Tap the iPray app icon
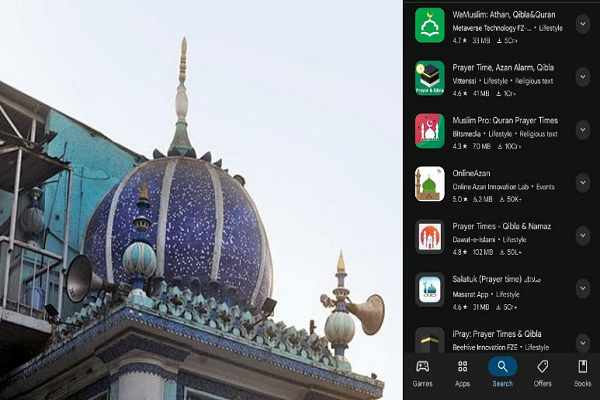This screenshot has height=400, width=600. click(x=430, y=340)
